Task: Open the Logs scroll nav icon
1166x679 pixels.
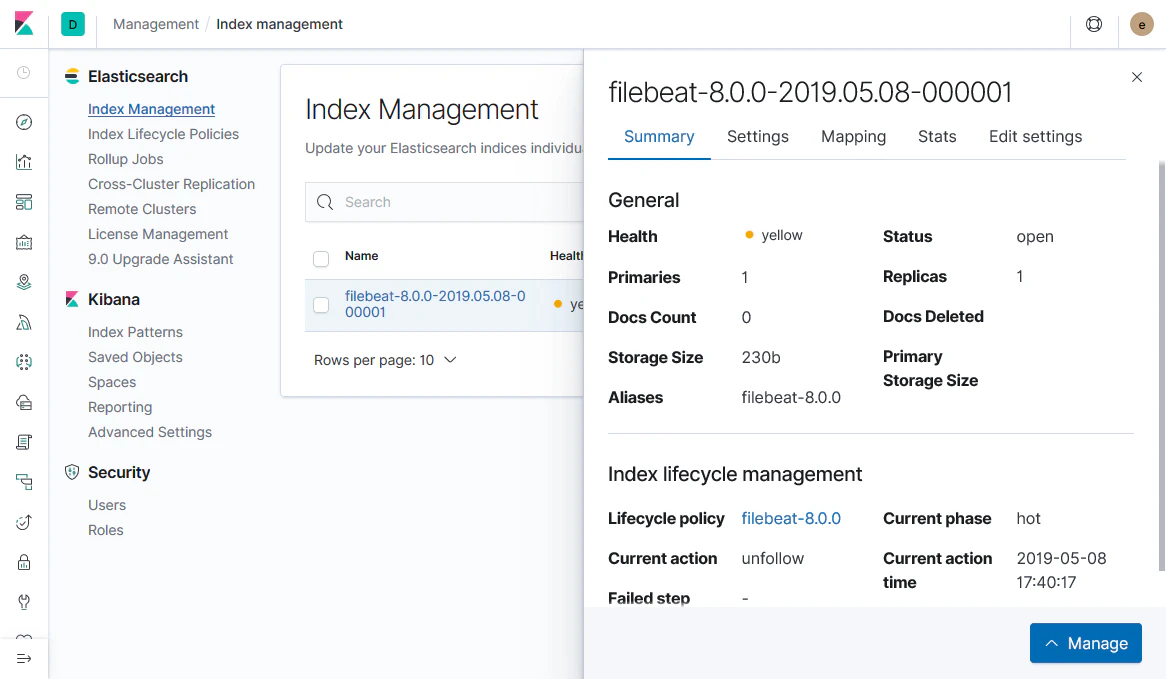Action: [x=24, y=443]
